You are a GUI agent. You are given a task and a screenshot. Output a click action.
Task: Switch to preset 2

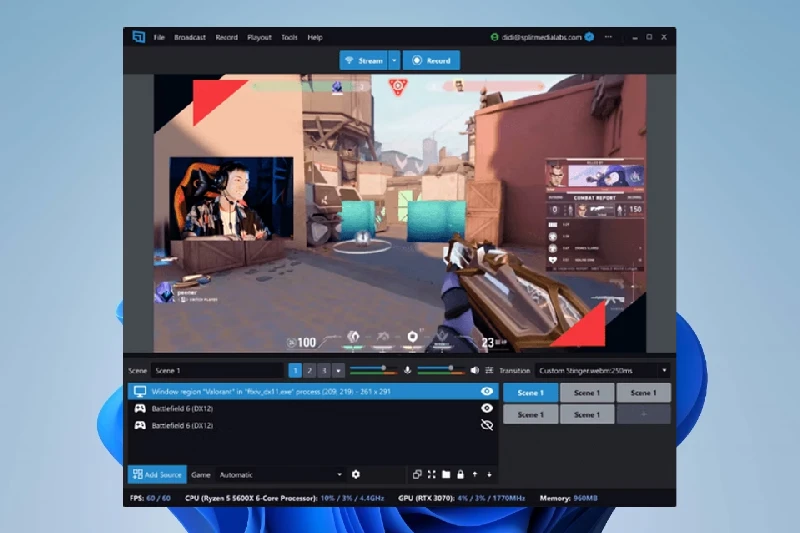(309, 370)
